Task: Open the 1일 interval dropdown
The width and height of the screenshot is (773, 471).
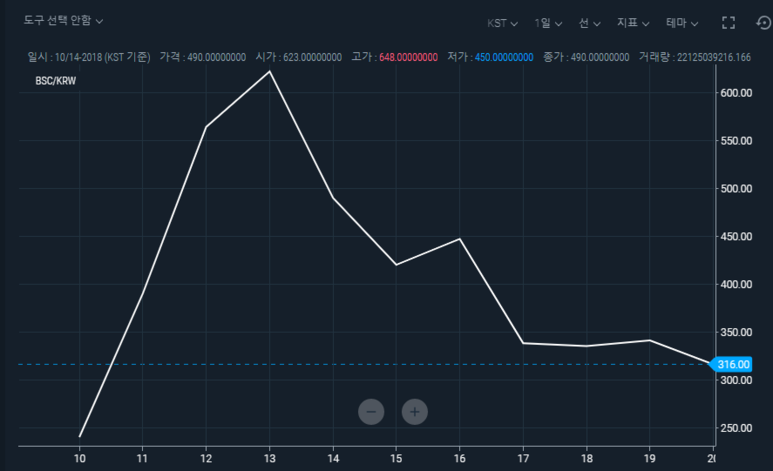Action: (x=548, y=23)
